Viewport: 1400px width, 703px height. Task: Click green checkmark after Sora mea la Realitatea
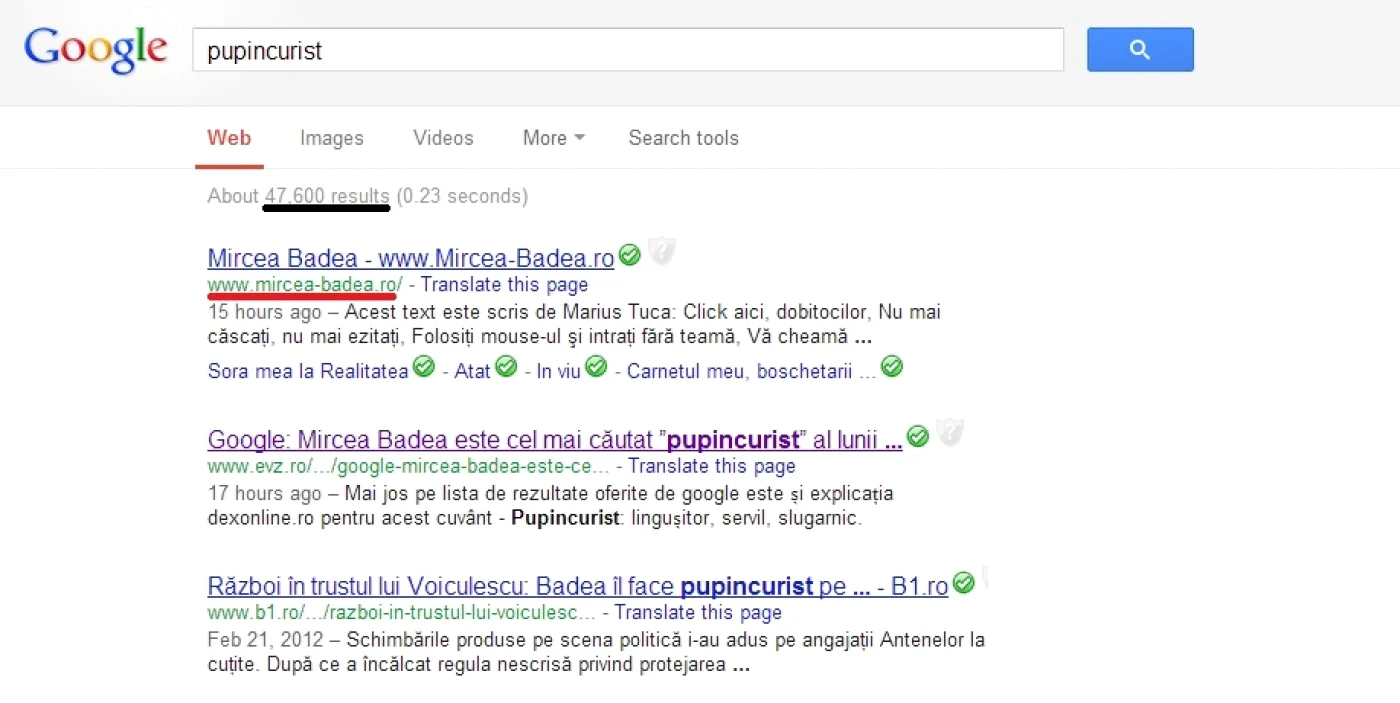pos(424,367)
